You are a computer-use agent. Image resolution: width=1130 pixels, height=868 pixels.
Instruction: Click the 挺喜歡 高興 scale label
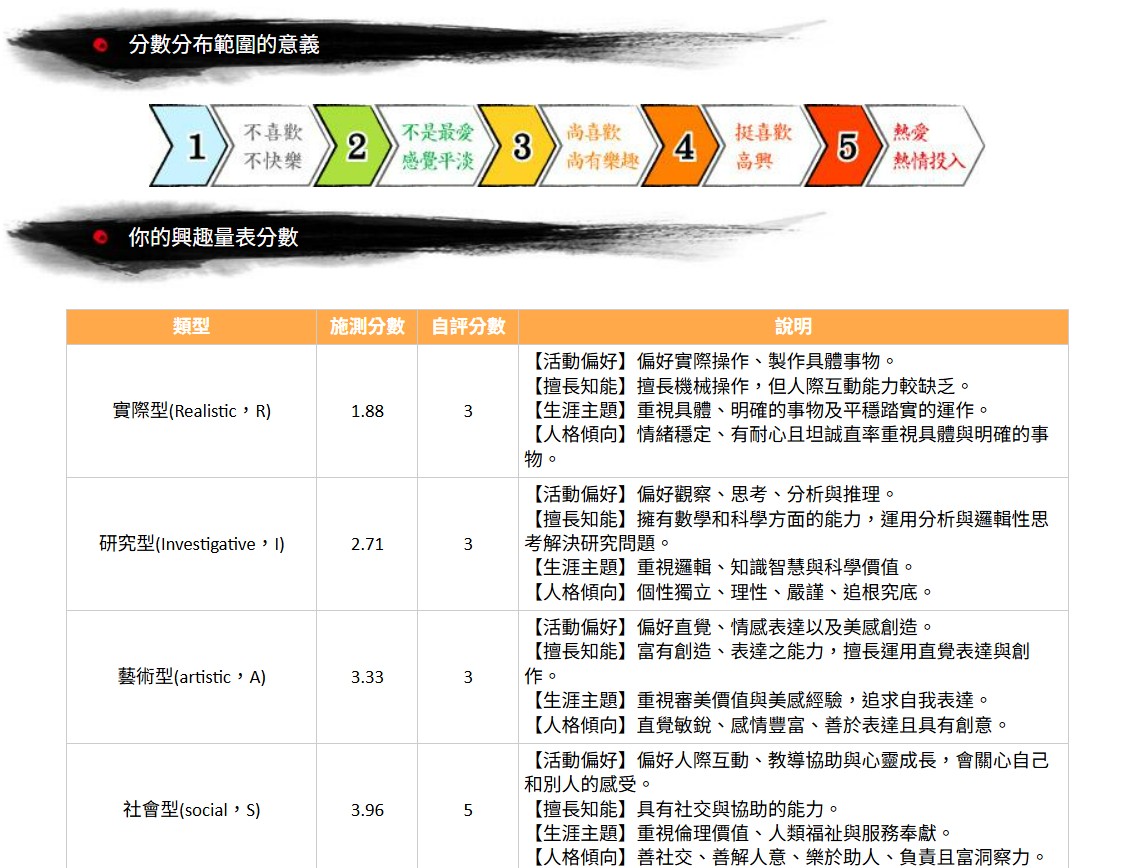762,147
